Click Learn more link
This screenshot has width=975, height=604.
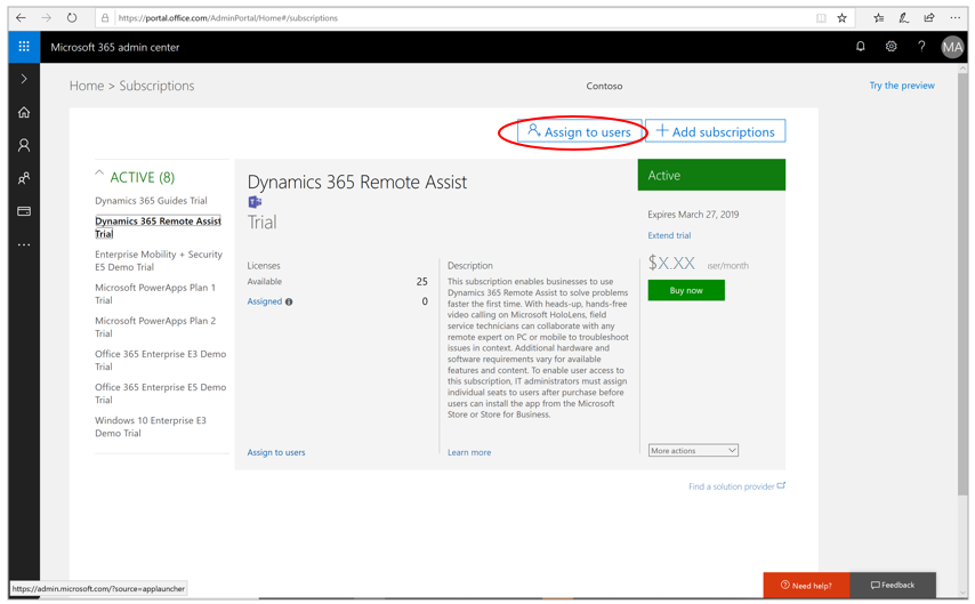[x=469, y=452]
